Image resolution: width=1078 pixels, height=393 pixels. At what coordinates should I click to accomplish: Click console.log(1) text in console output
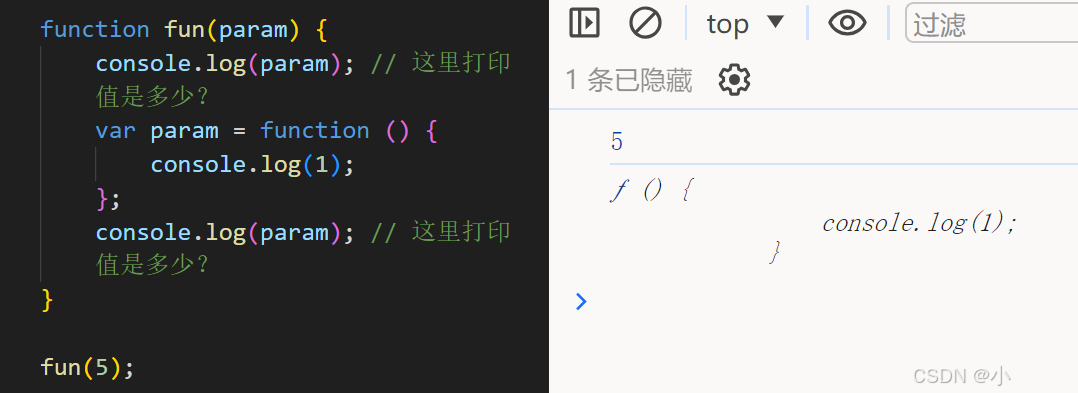click(x=918, y=223)
